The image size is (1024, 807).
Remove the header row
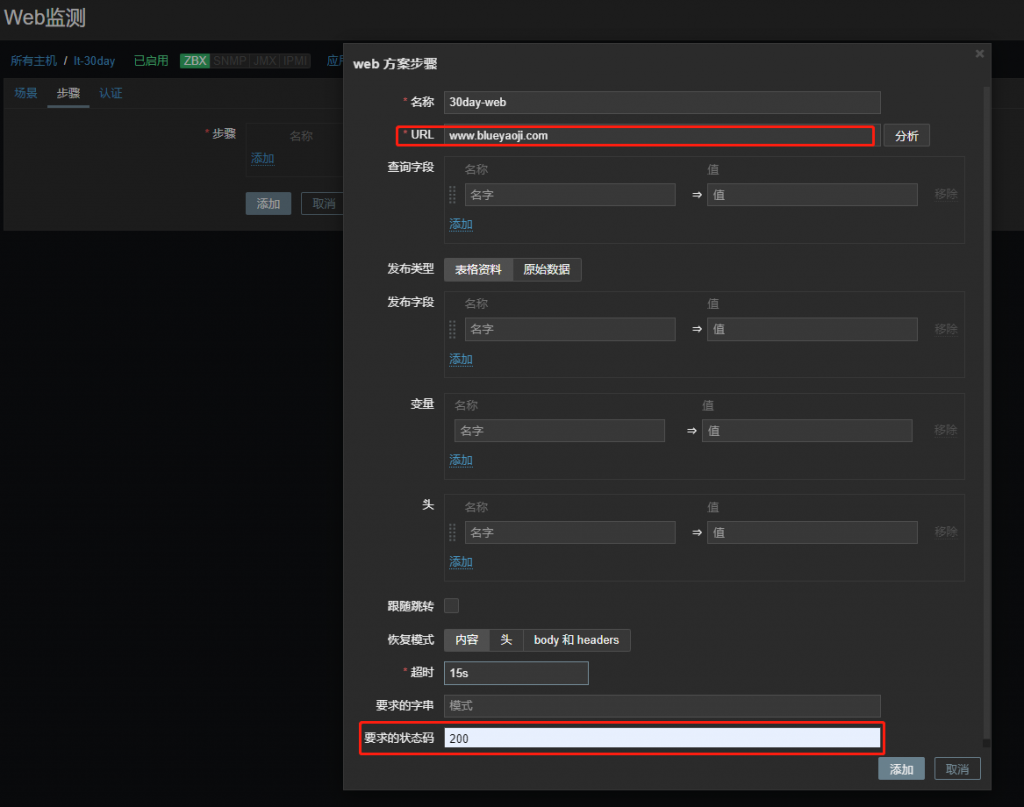[946, 531]
